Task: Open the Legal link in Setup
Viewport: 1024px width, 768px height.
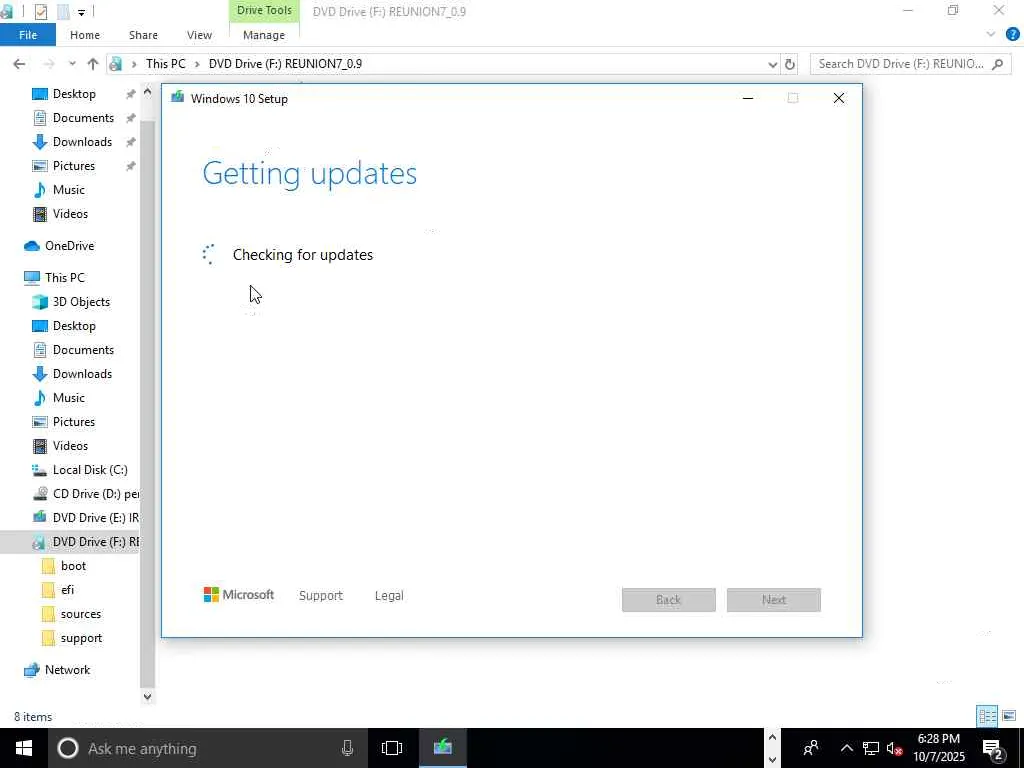Action: [389, 596]
